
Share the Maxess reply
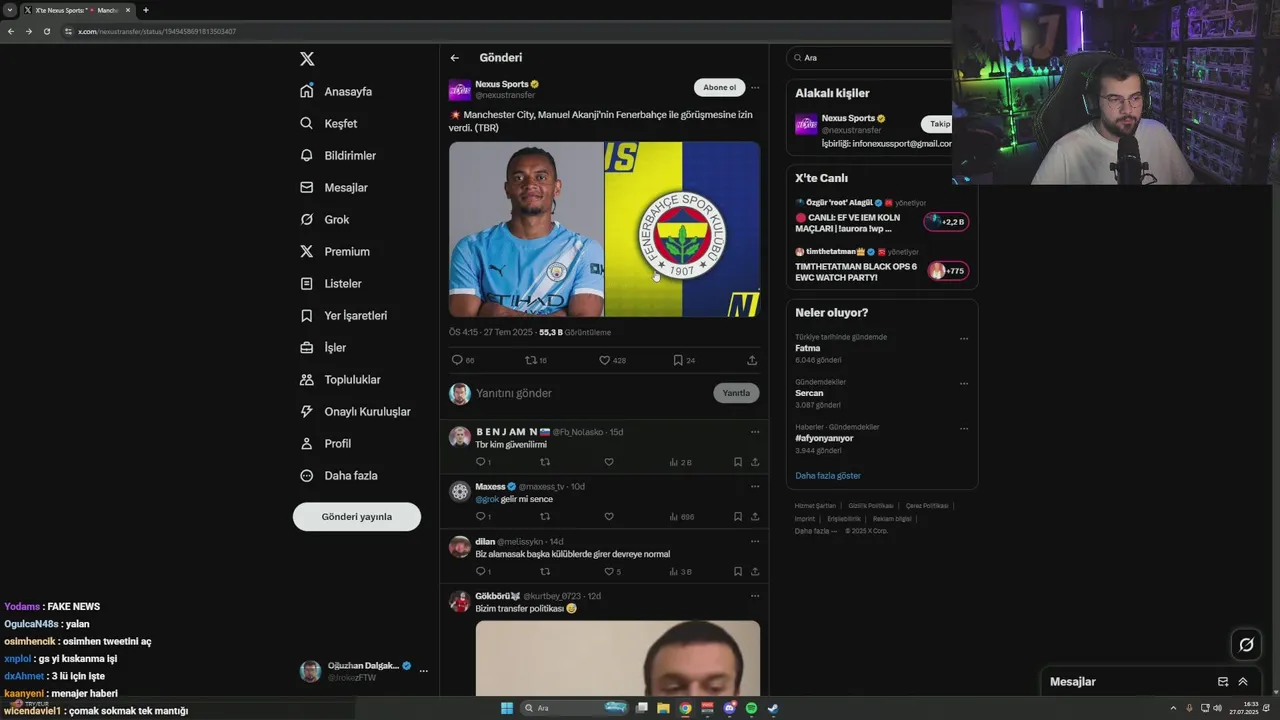click(x=755, y=517)
